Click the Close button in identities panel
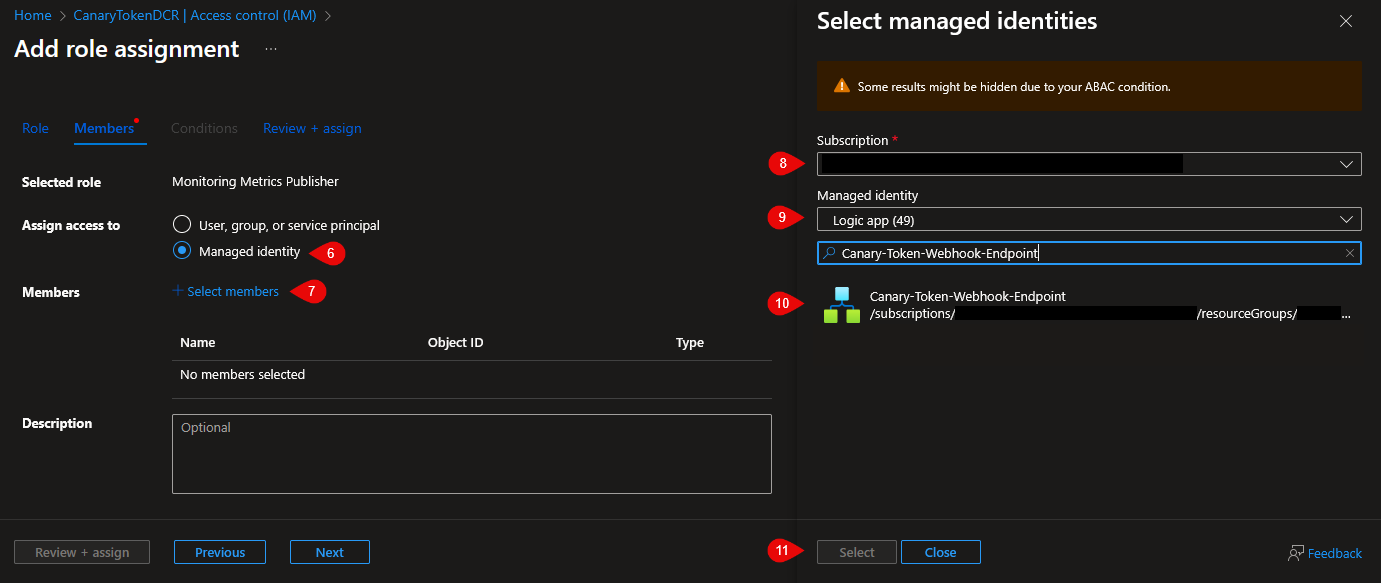The image size is (1381, 583). click(x=941, y=552)
